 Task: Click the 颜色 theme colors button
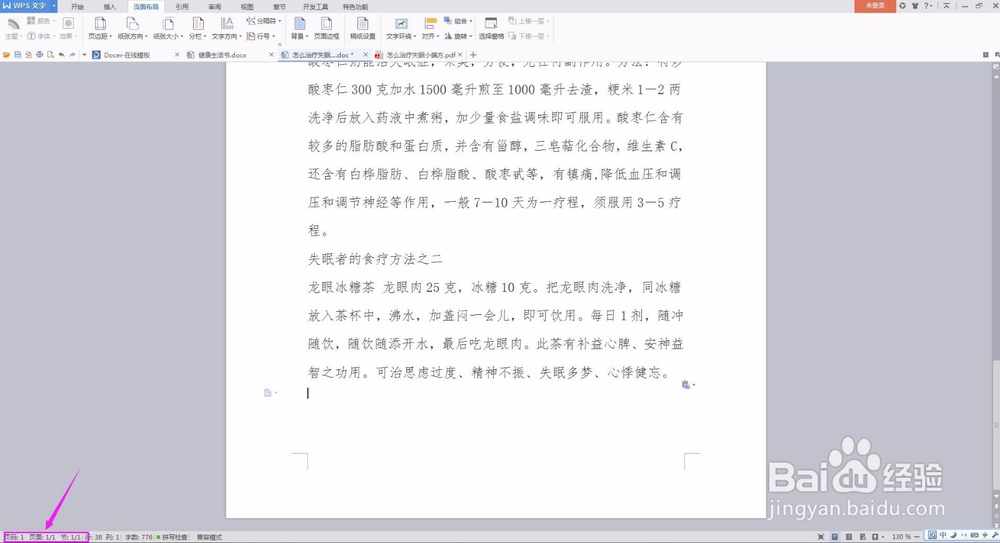pyautogui.click(x=40, y=21)
